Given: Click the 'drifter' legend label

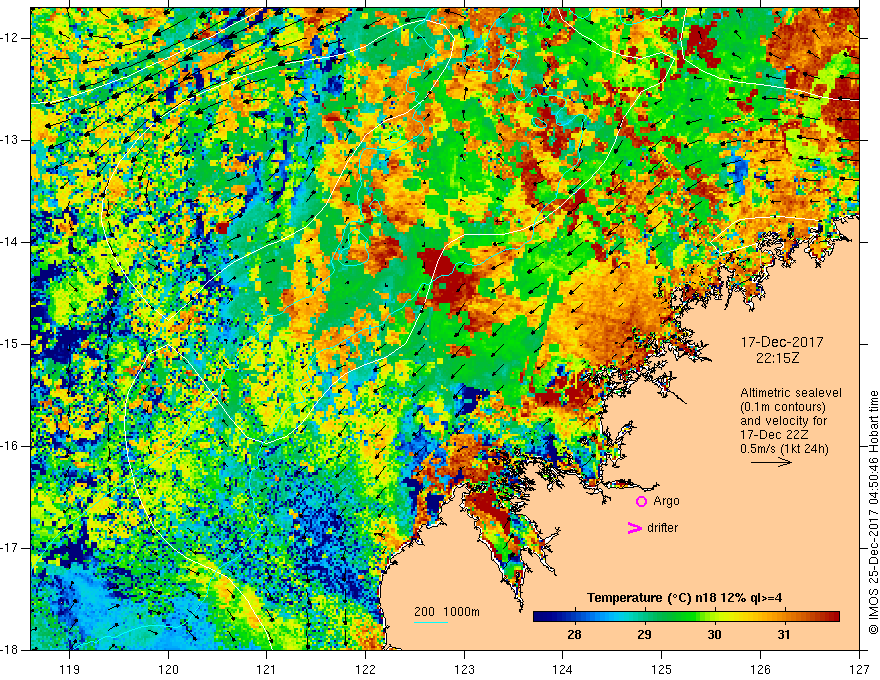Looking at the screenshot, I should pyautogui.click(x=662, y=528).
